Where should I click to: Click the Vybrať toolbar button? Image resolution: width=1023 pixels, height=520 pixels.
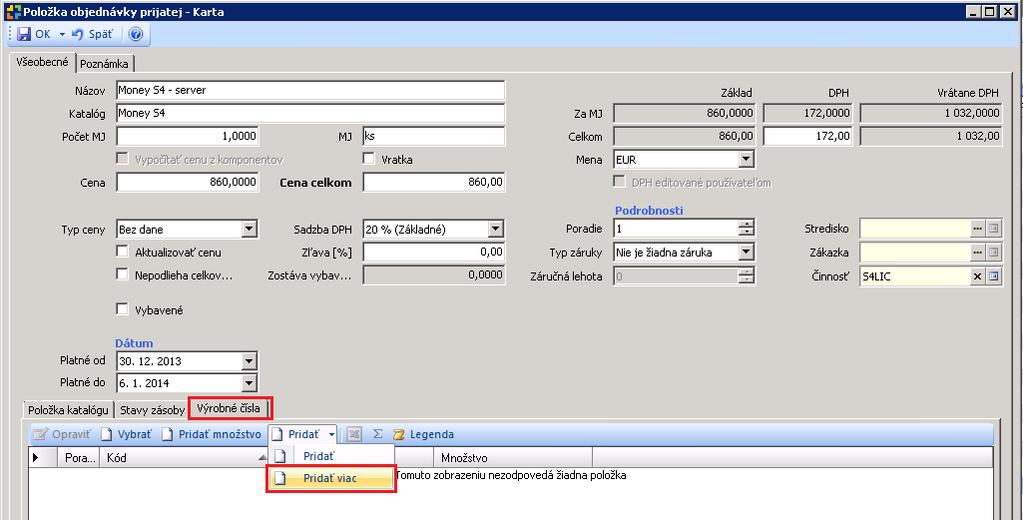pos(127,434)
